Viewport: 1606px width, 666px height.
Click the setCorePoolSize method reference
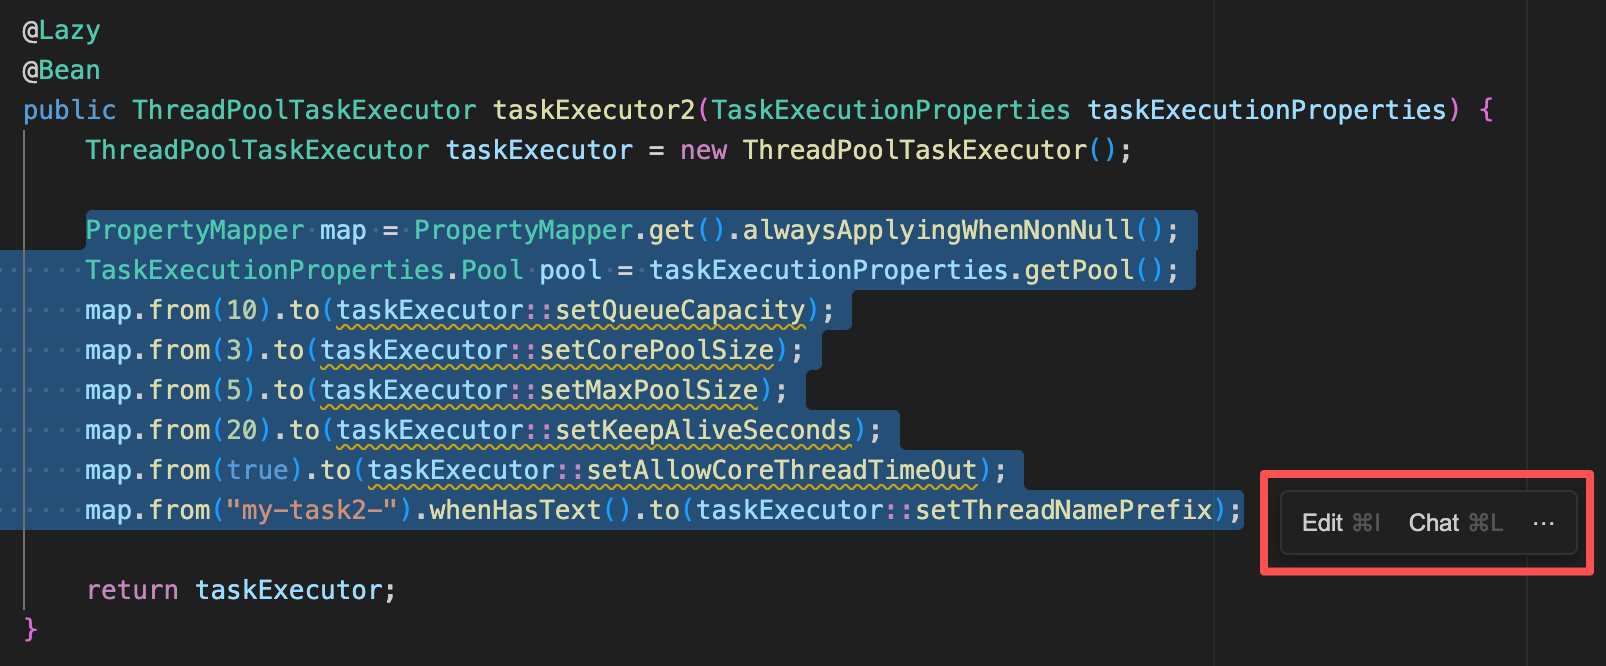(656, 350)
